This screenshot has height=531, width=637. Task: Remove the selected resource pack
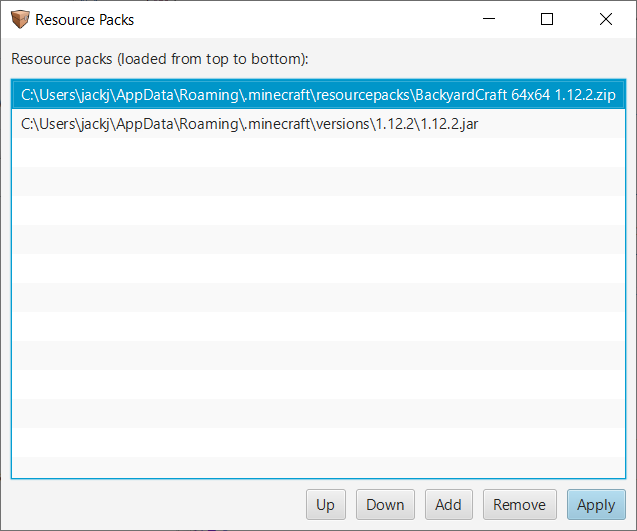pos(519,505)
